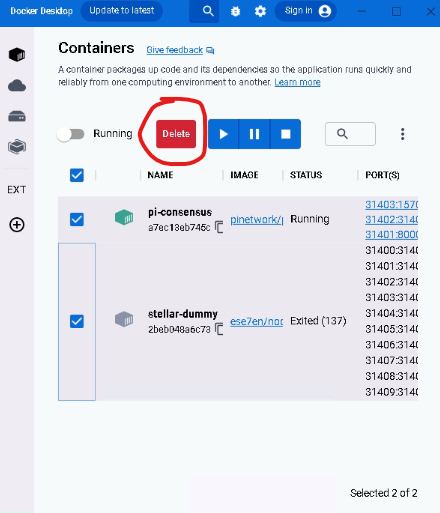Click the stellar-dummy port entry 31405:314

(392, 329)
